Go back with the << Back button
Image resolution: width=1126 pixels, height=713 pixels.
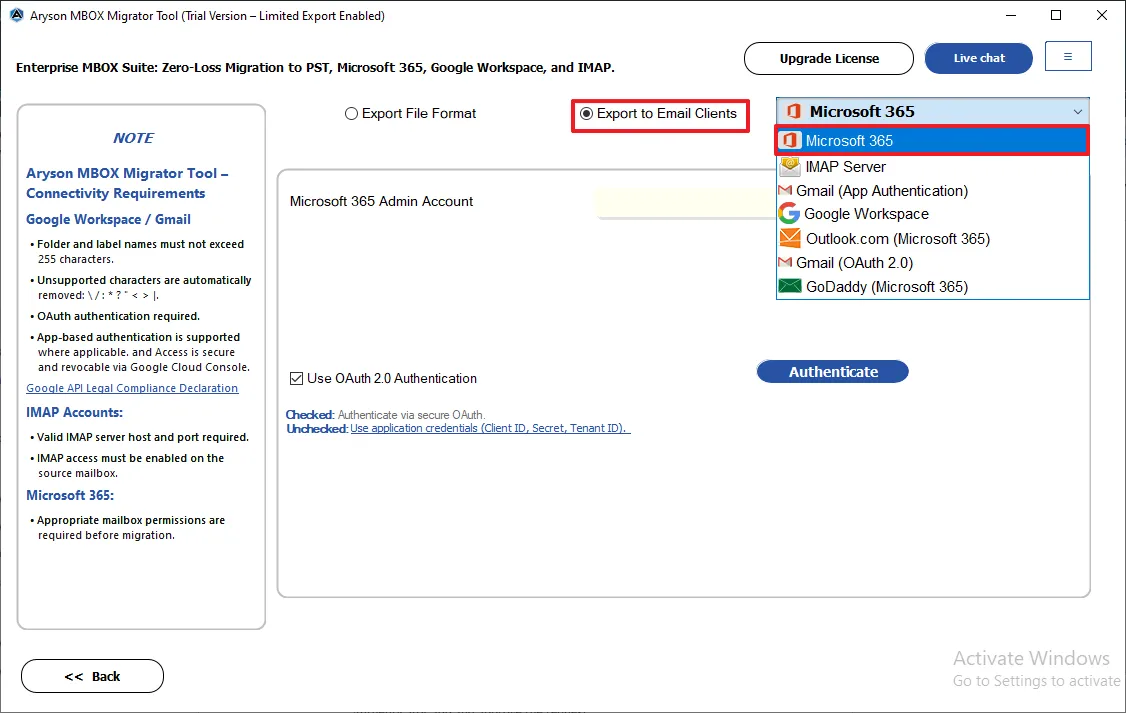click(x=93, y=676)
